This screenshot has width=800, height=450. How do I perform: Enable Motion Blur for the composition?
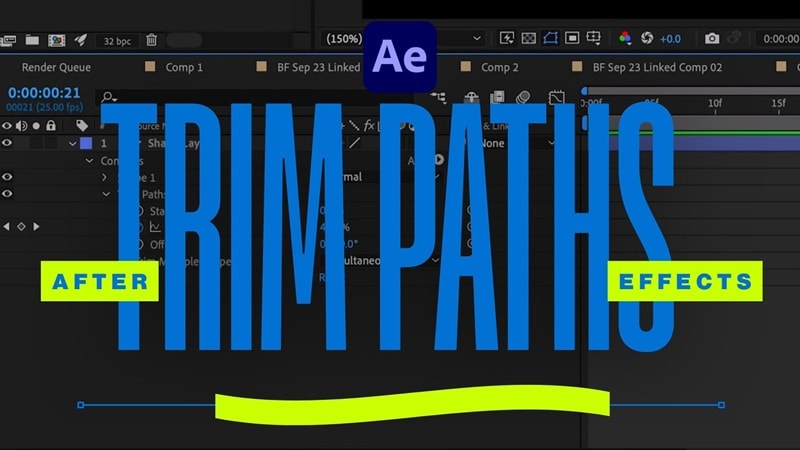pos(523,97)
